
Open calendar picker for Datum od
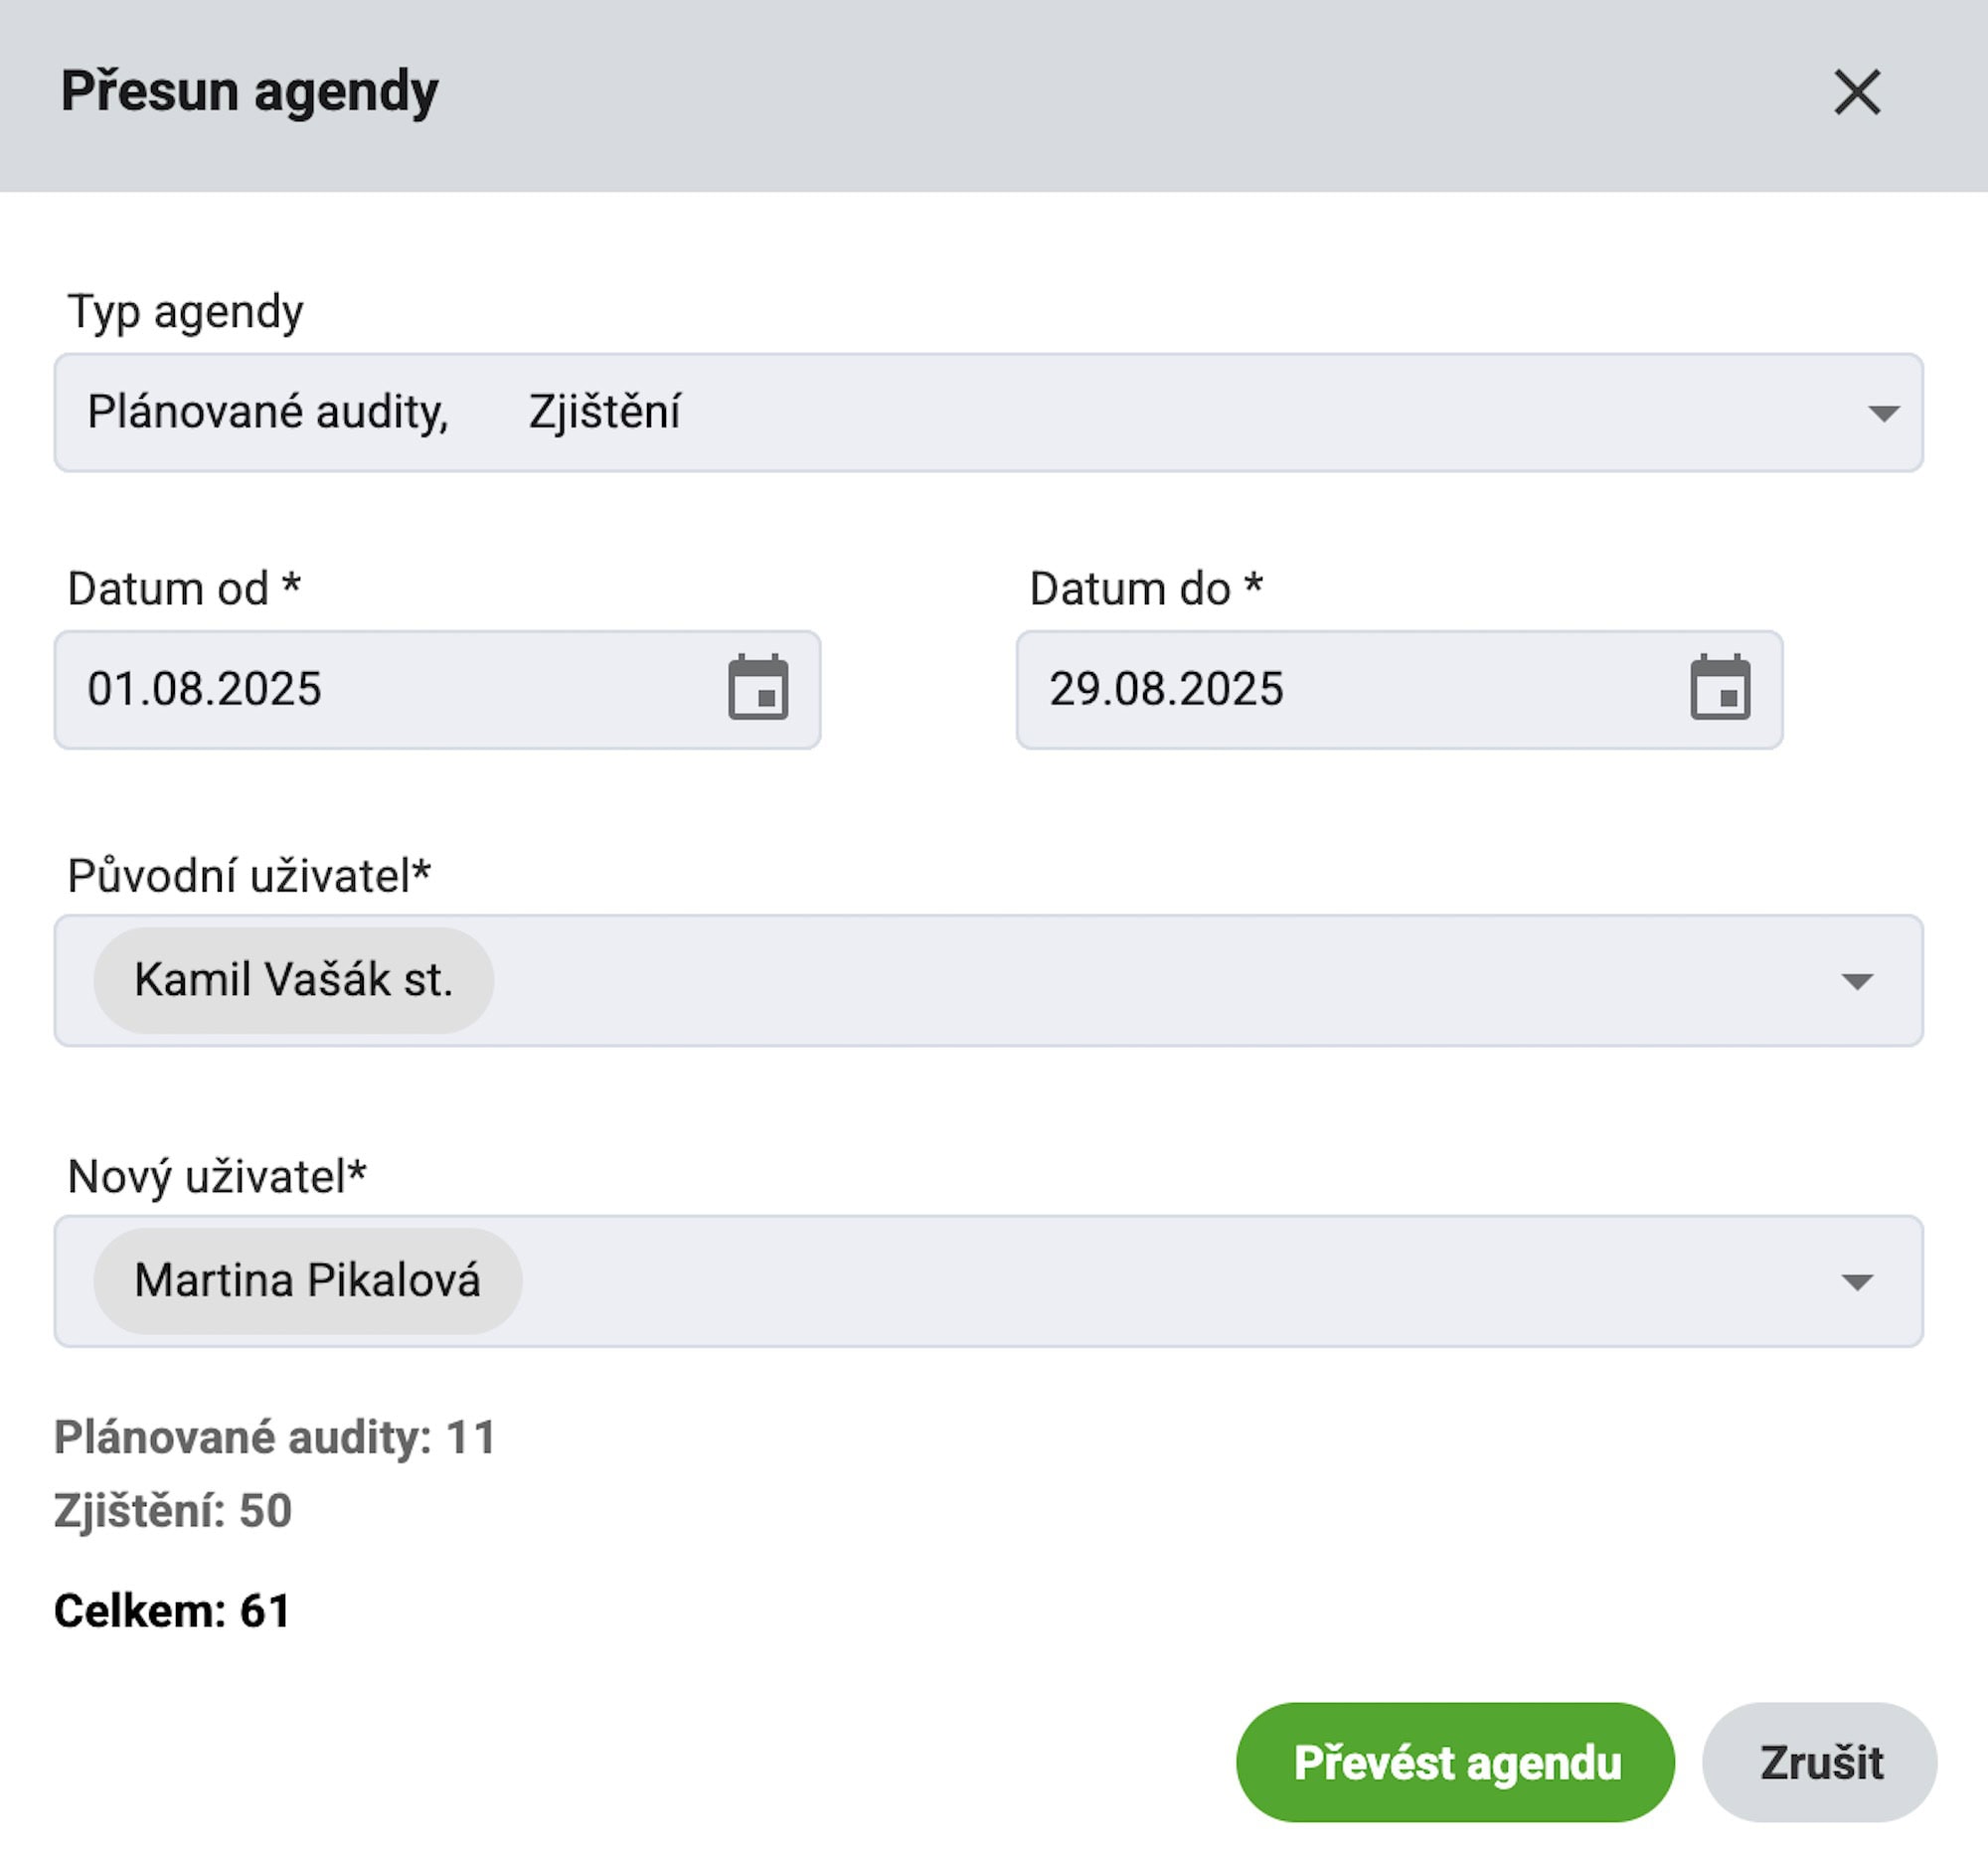[x=758, y=688]
